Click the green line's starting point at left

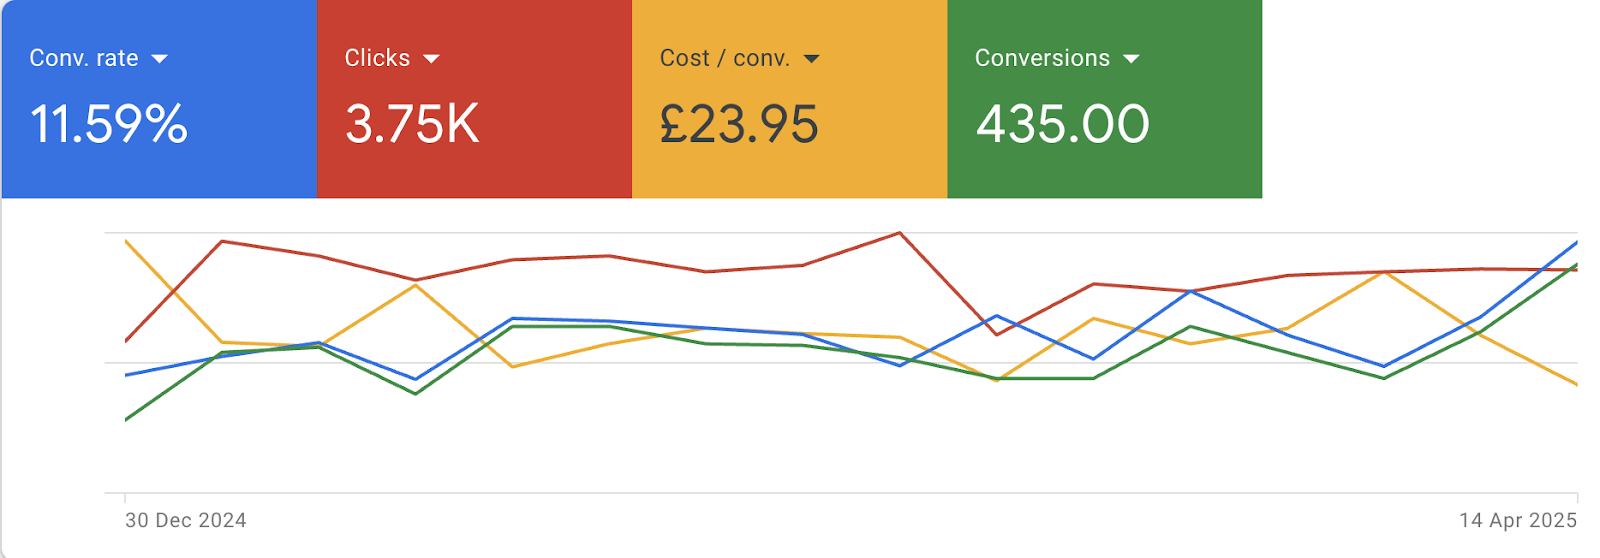click(x=126, y=420)
